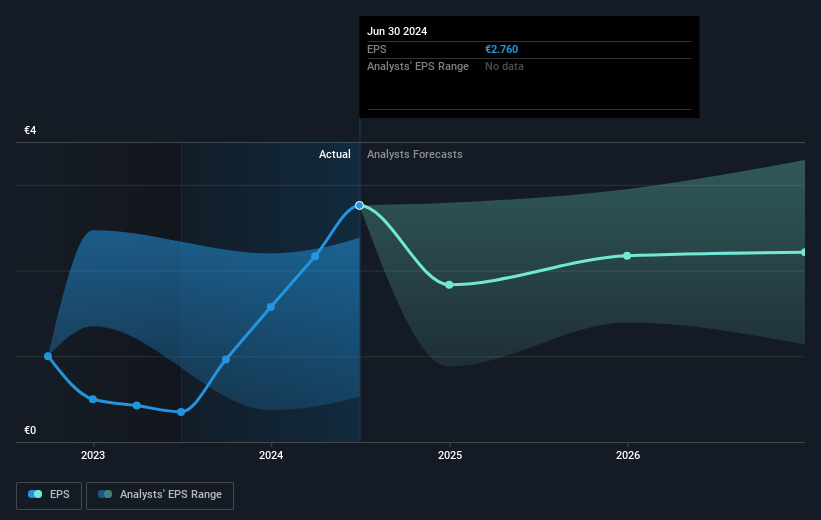The height and width of the screenshot is (520, 821).
Task: Click the 2024 x-axis label
Action: 271,455
